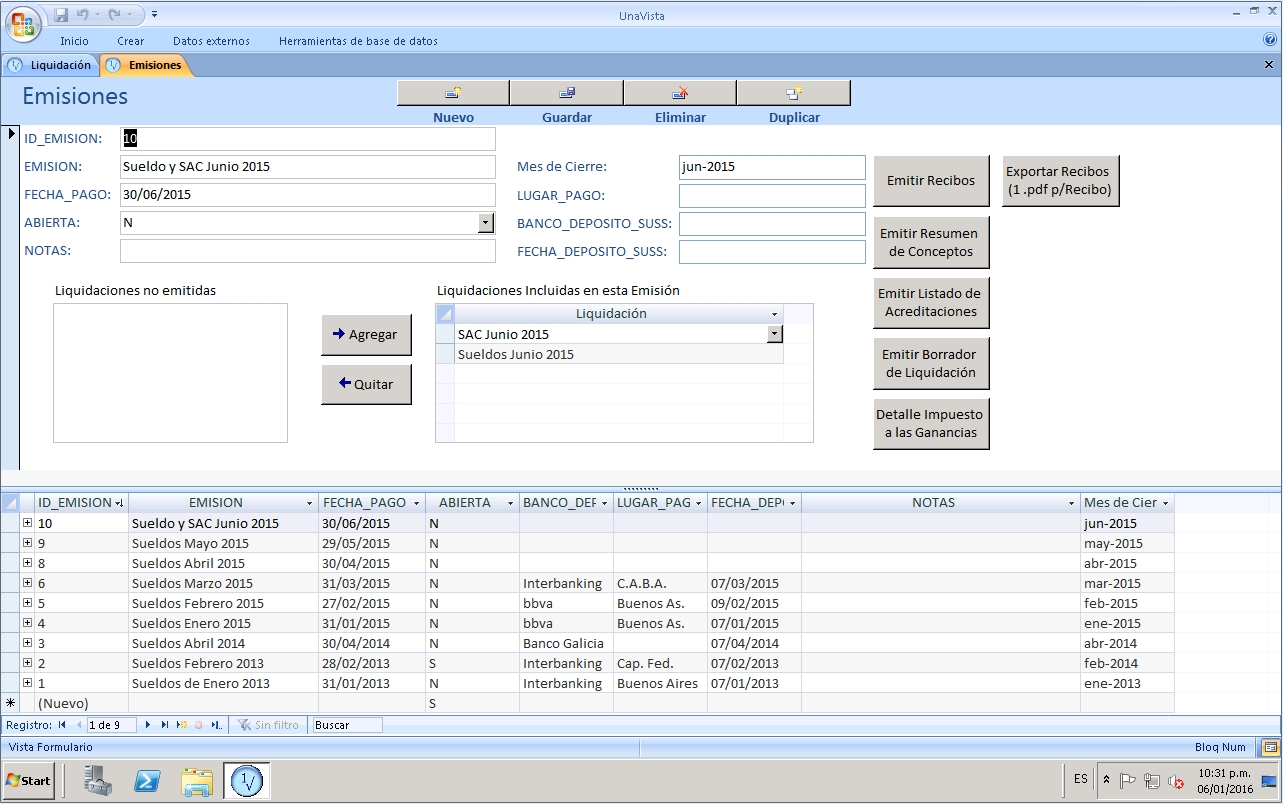
Task: Click the Guardar save icon button
Action: (x=566, y=93)
